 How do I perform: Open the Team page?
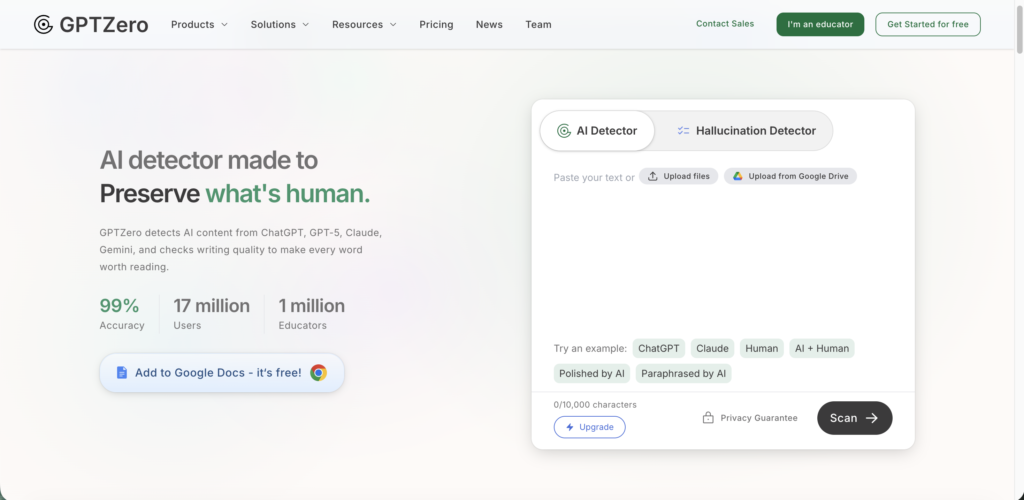pos(538,25)
